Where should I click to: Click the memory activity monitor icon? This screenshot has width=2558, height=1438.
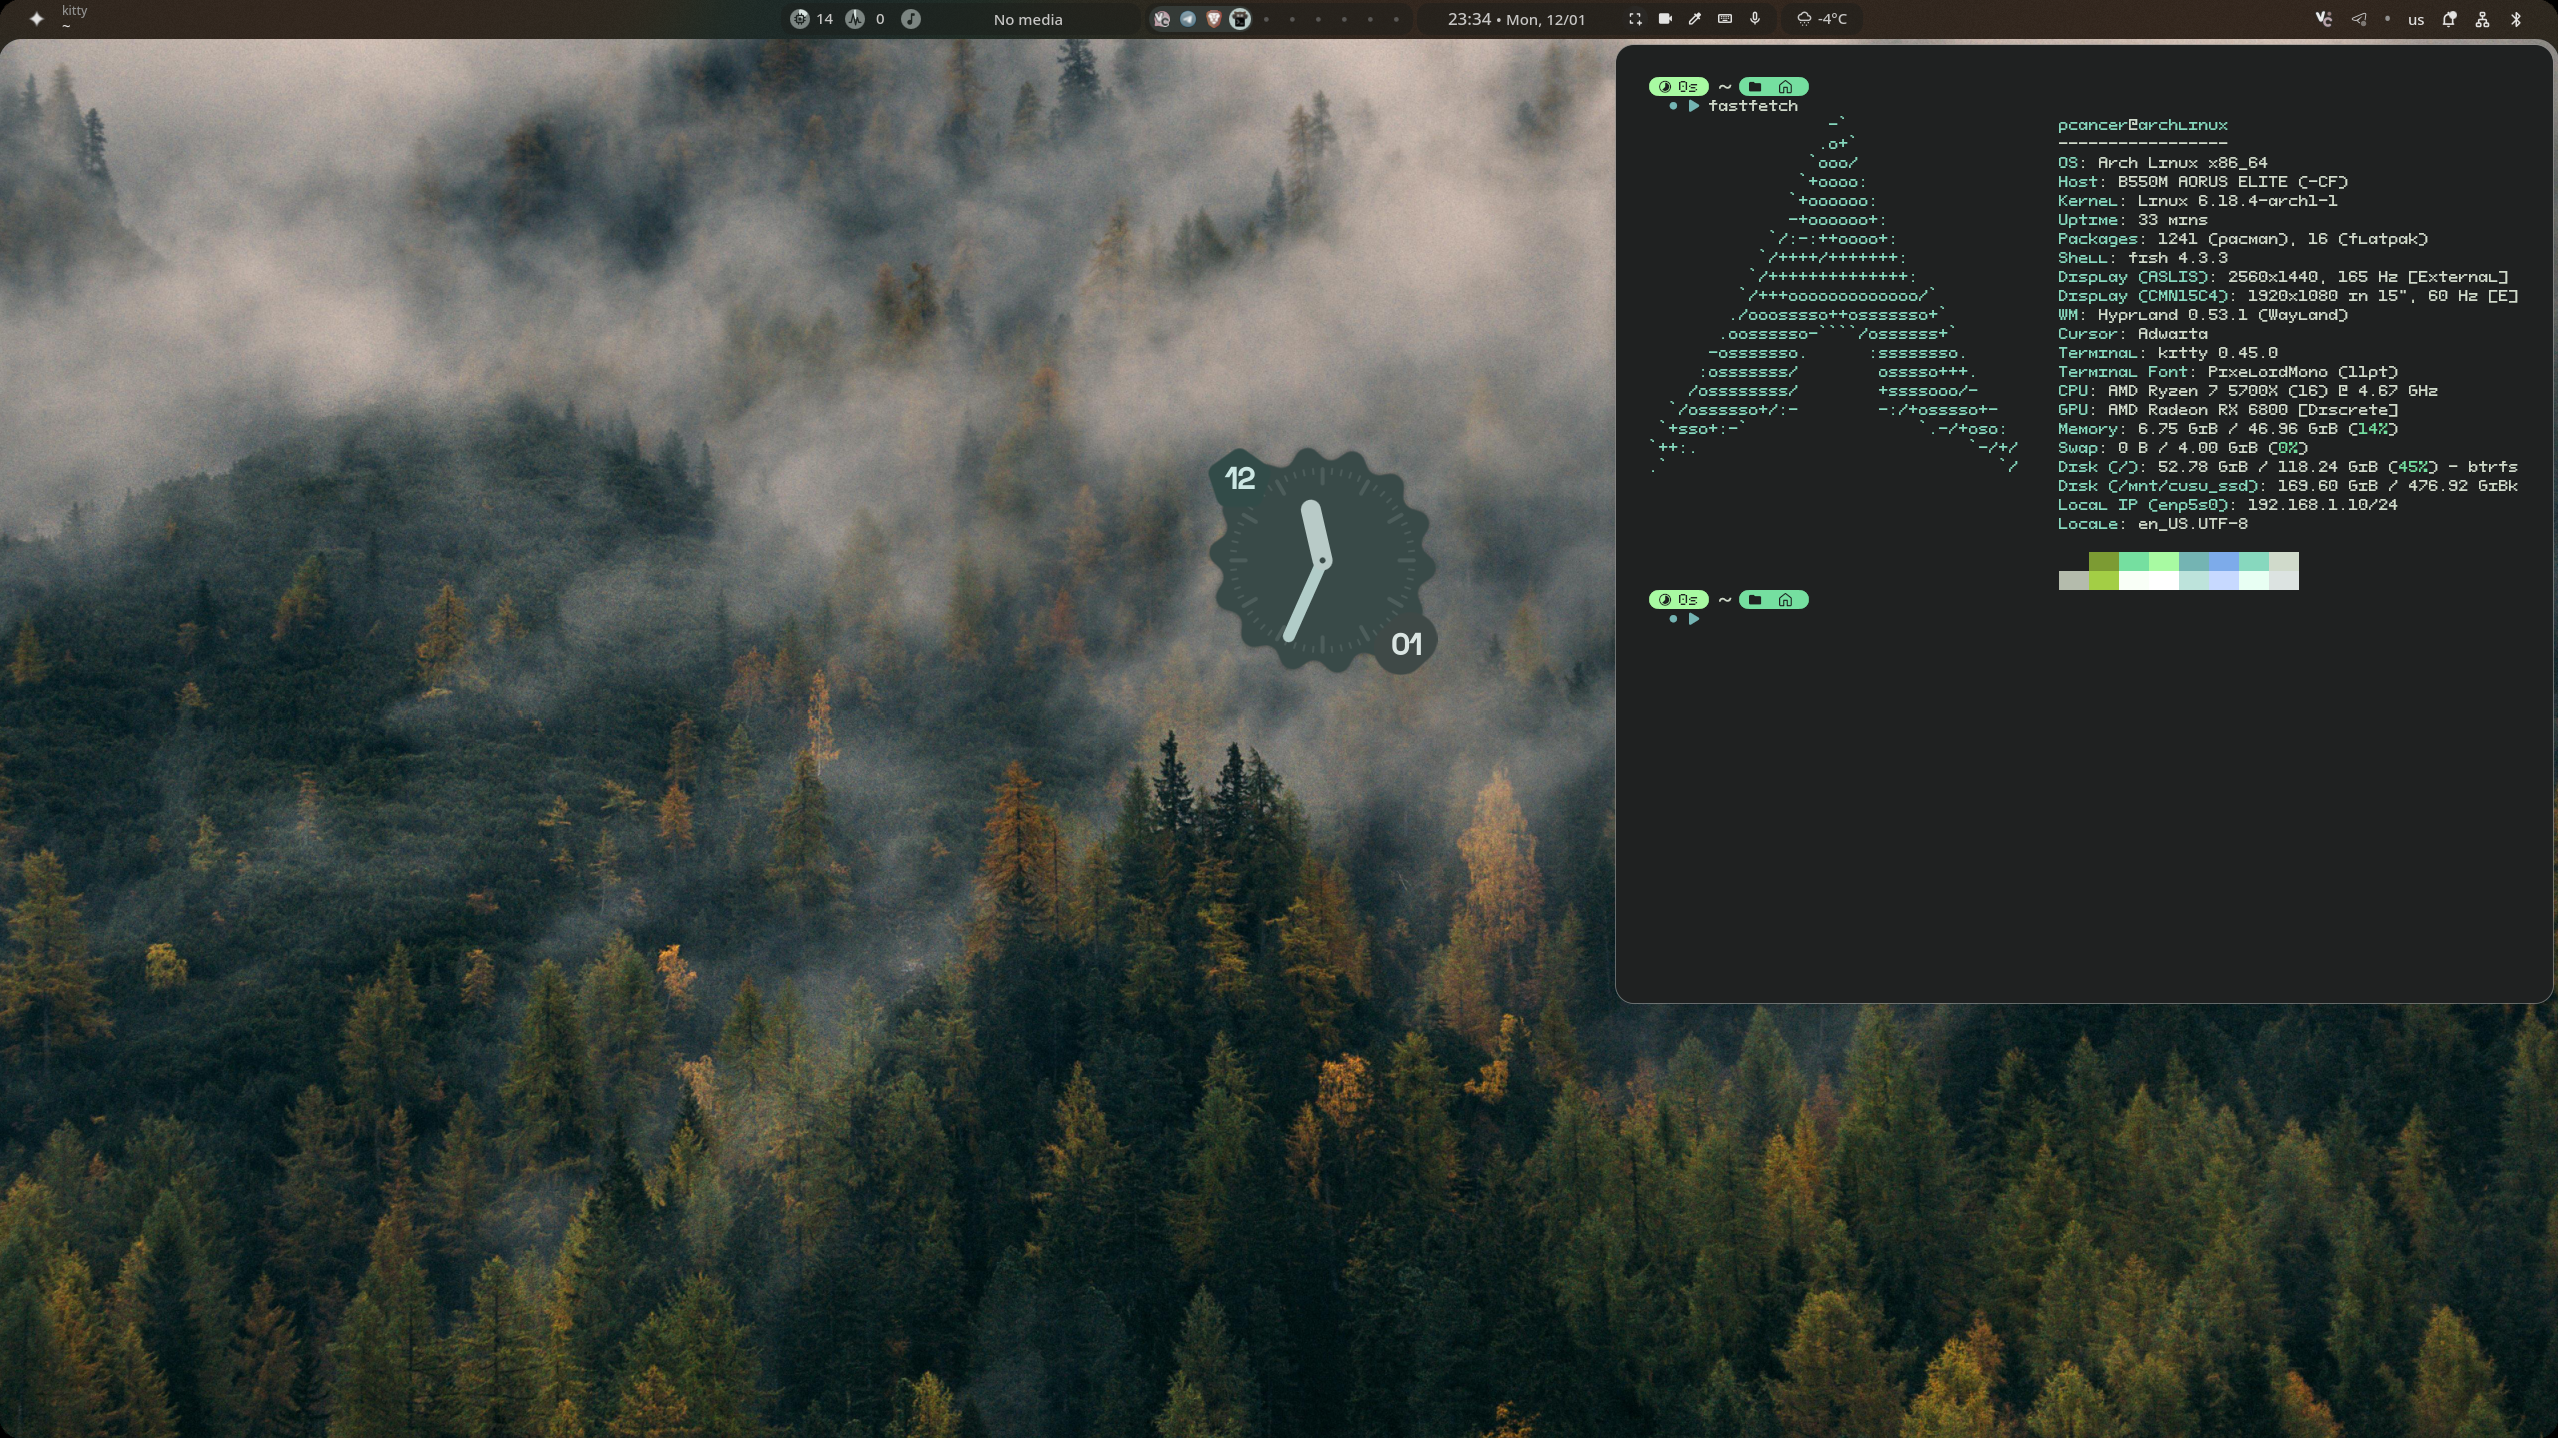855,19
